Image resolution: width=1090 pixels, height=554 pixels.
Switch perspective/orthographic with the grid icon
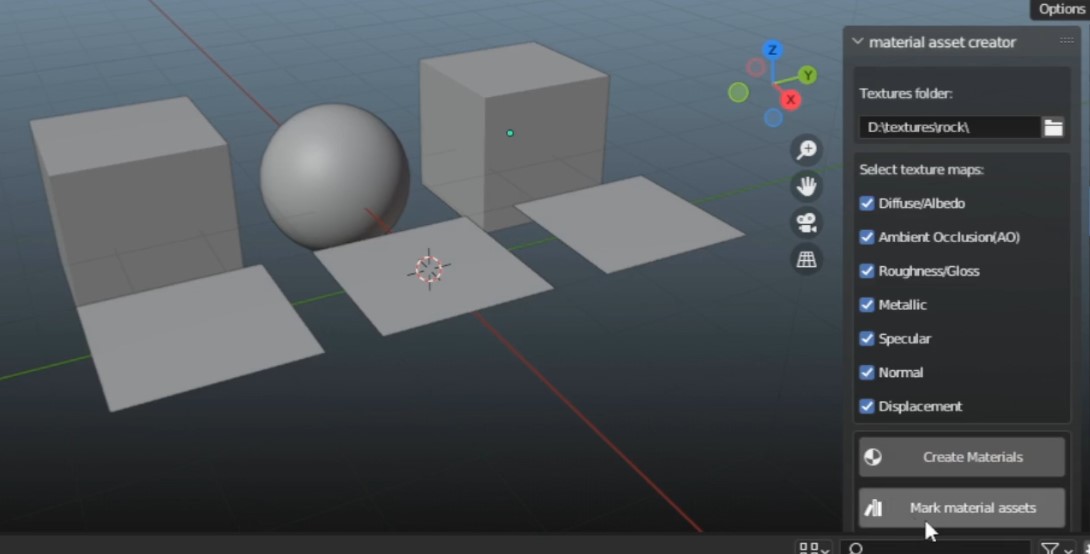[x=806, y=259]
